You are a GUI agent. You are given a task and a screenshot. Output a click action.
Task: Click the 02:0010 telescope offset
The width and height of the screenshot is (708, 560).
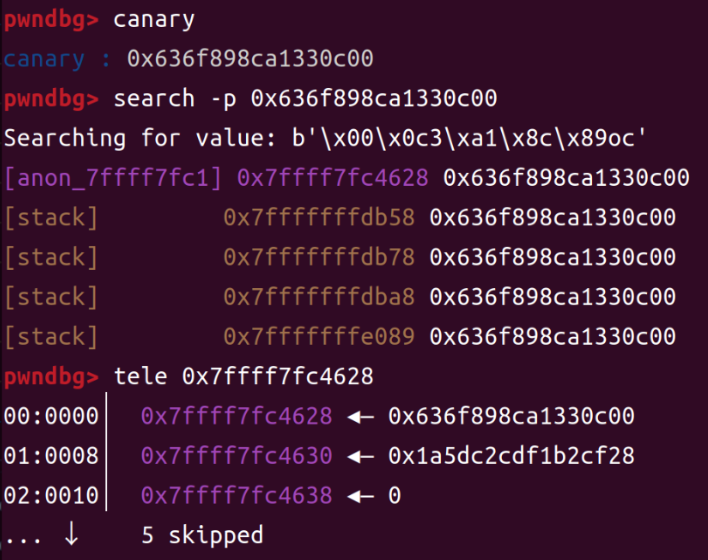point(51,495)
